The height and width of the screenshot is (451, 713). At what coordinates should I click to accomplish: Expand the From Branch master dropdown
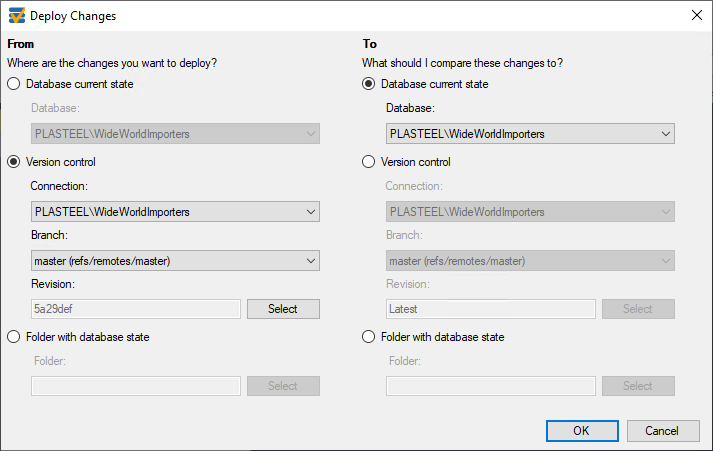[x=176, y=261]
